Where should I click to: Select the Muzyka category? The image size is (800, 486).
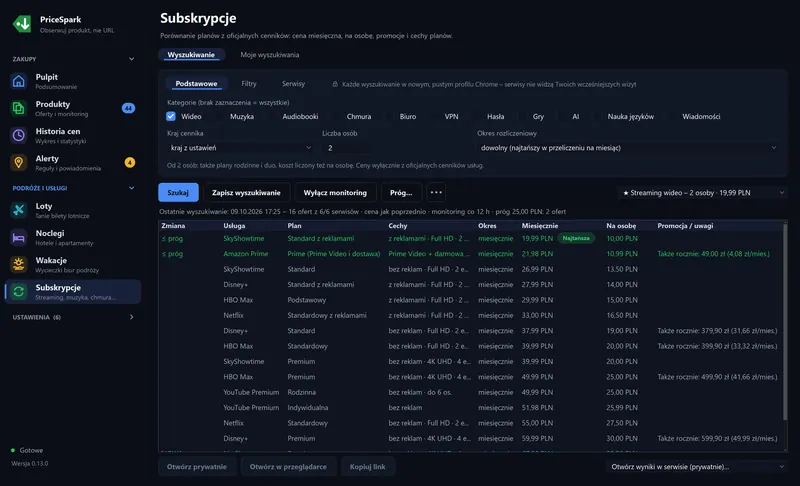point(242,116)
